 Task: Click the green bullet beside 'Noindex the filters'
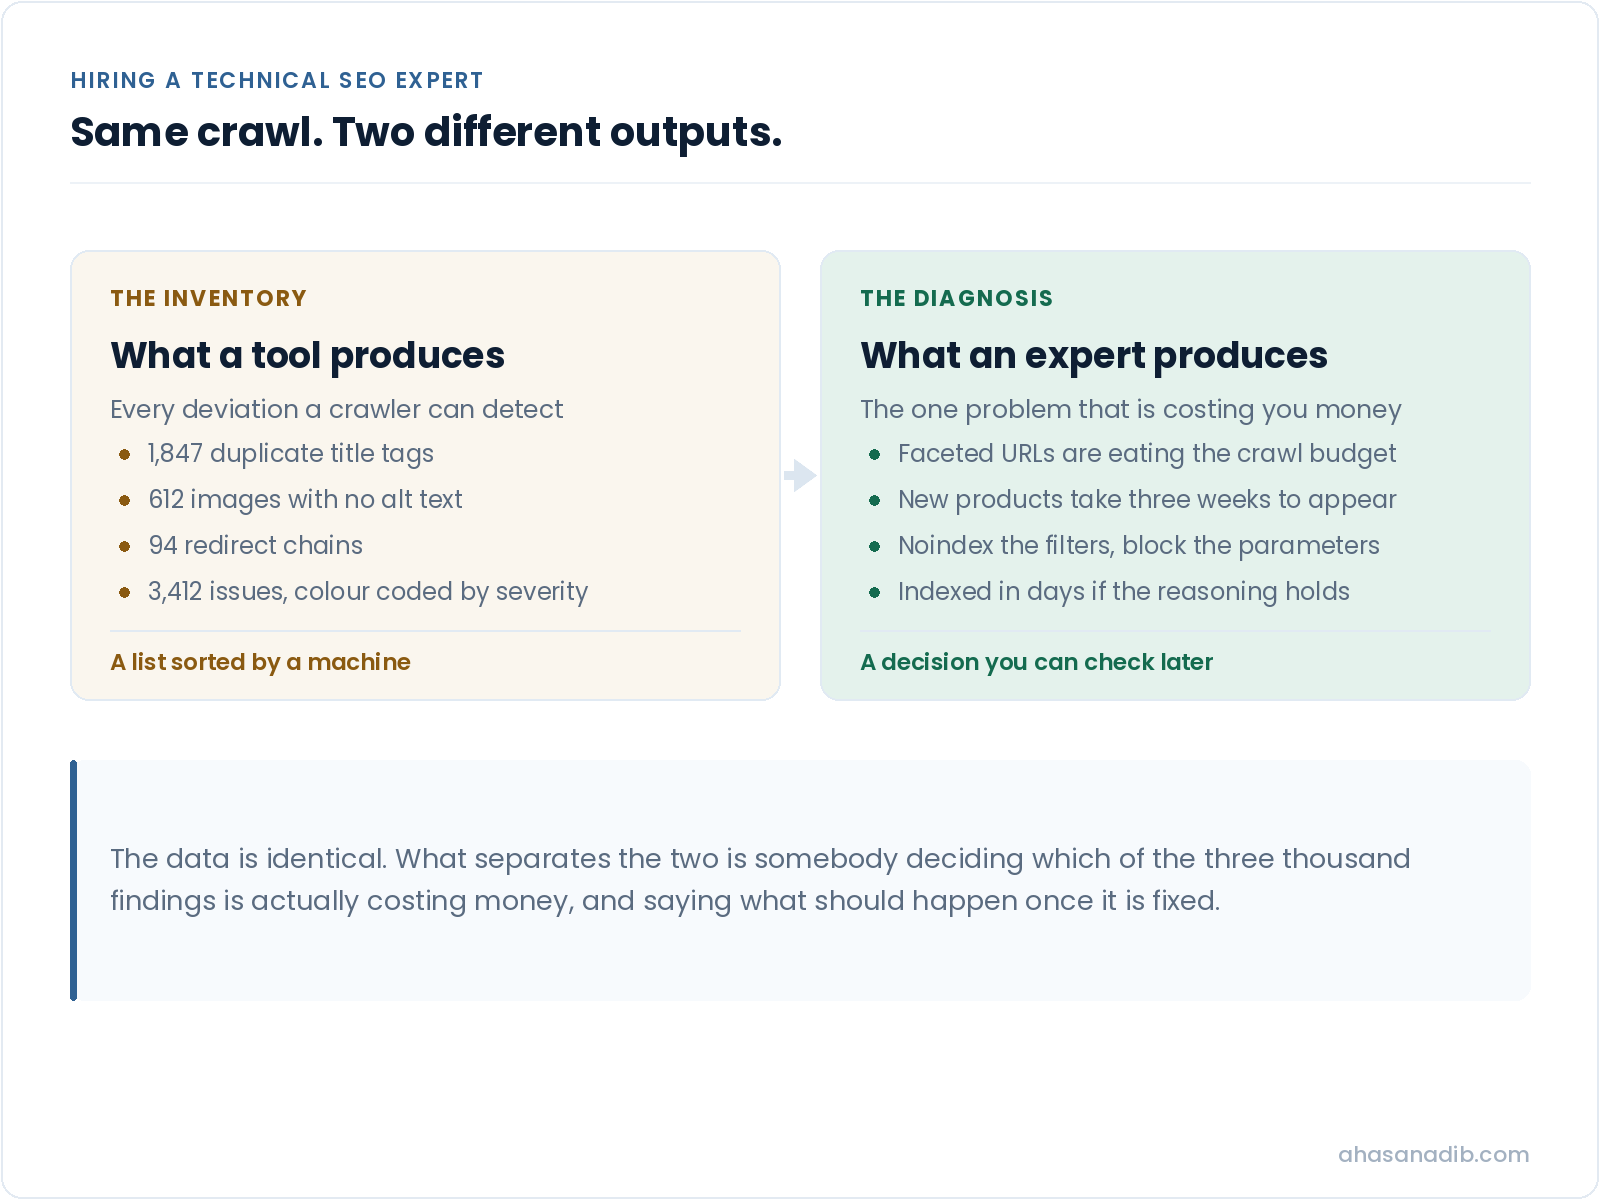click(x=874, y=546)
